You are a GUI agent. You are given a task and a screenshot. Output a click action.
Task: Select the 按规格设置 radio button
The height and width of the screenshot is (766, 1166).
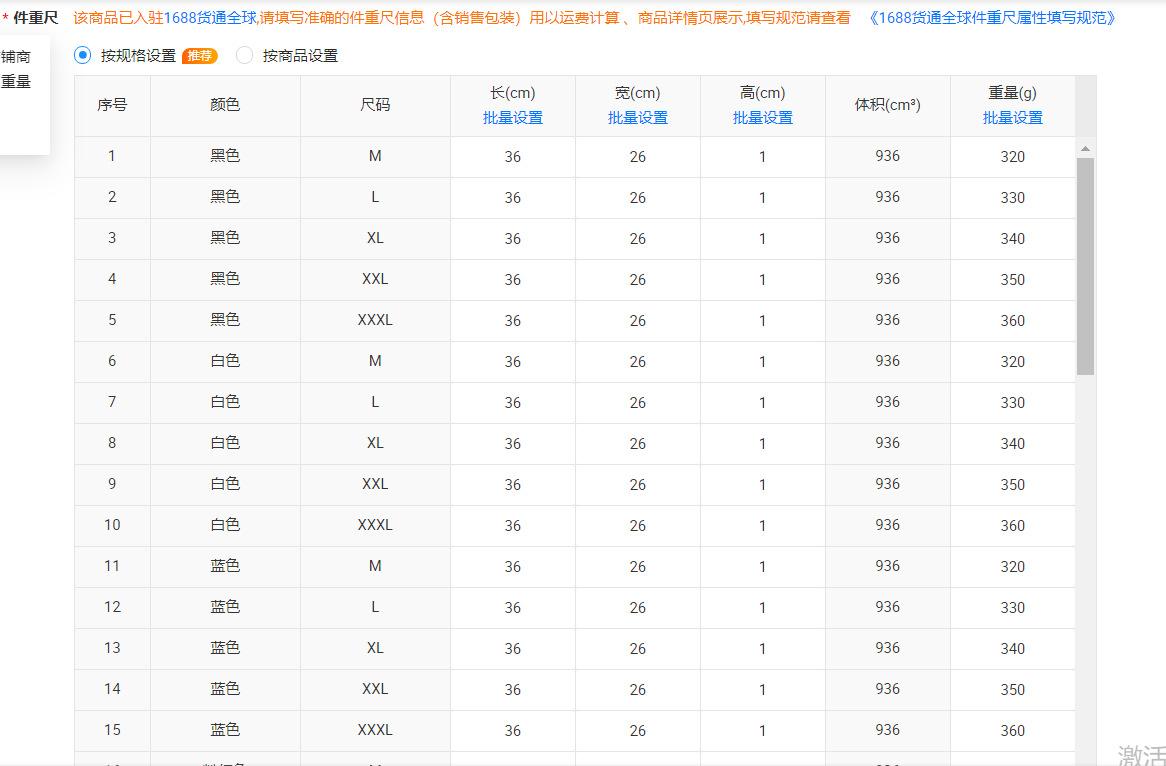point(83,56)
